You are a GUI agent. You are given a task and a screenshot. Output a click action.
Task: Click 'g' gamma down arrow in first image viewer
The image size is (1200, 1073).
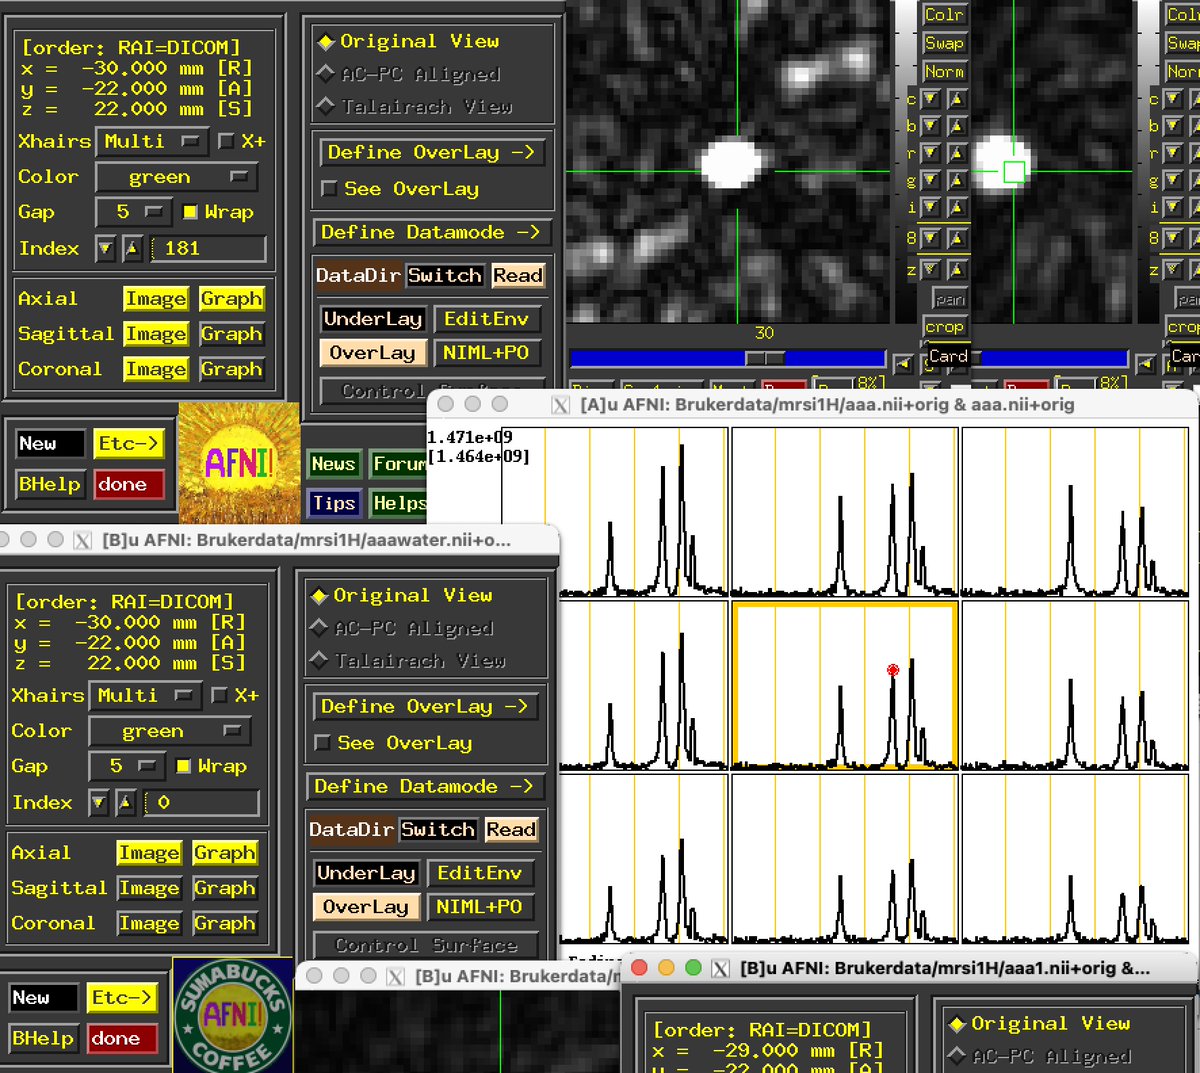pyautogui.click(x=930, y=181)
